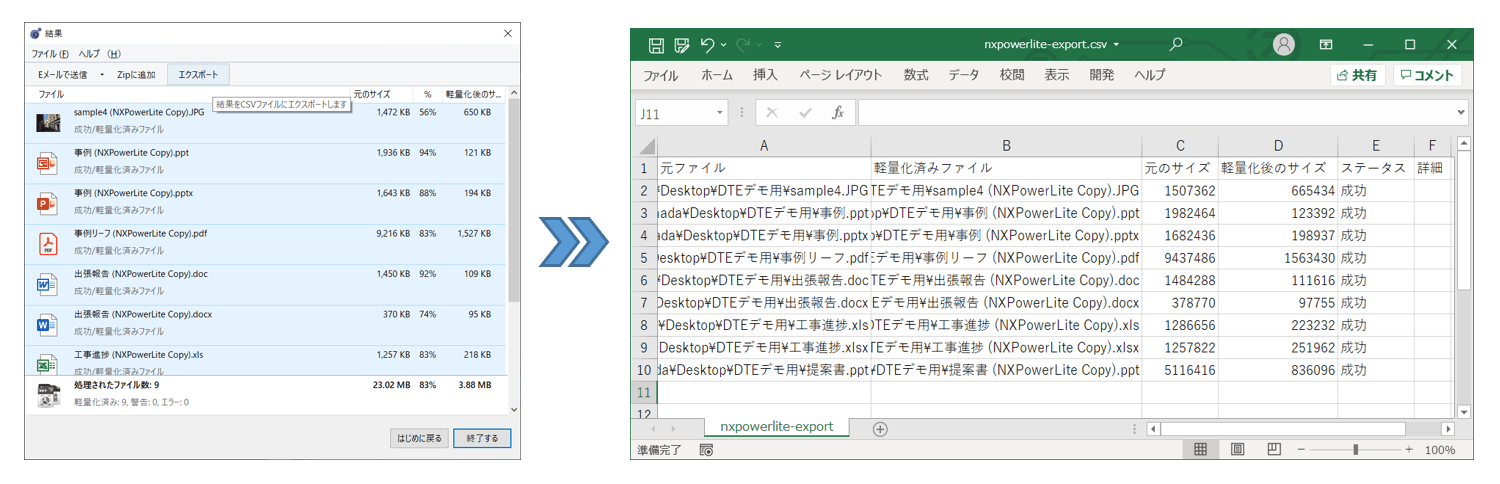This screenshot has width=1500, height=484.
Task: Click the fx insert function icon
Action: [839, 113]
